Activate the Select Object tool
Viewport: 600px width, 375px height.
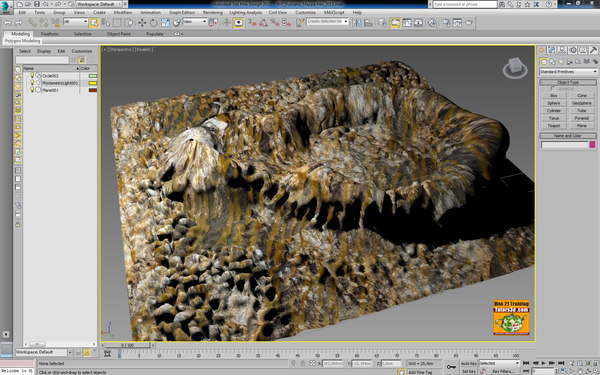pos(94,23)
